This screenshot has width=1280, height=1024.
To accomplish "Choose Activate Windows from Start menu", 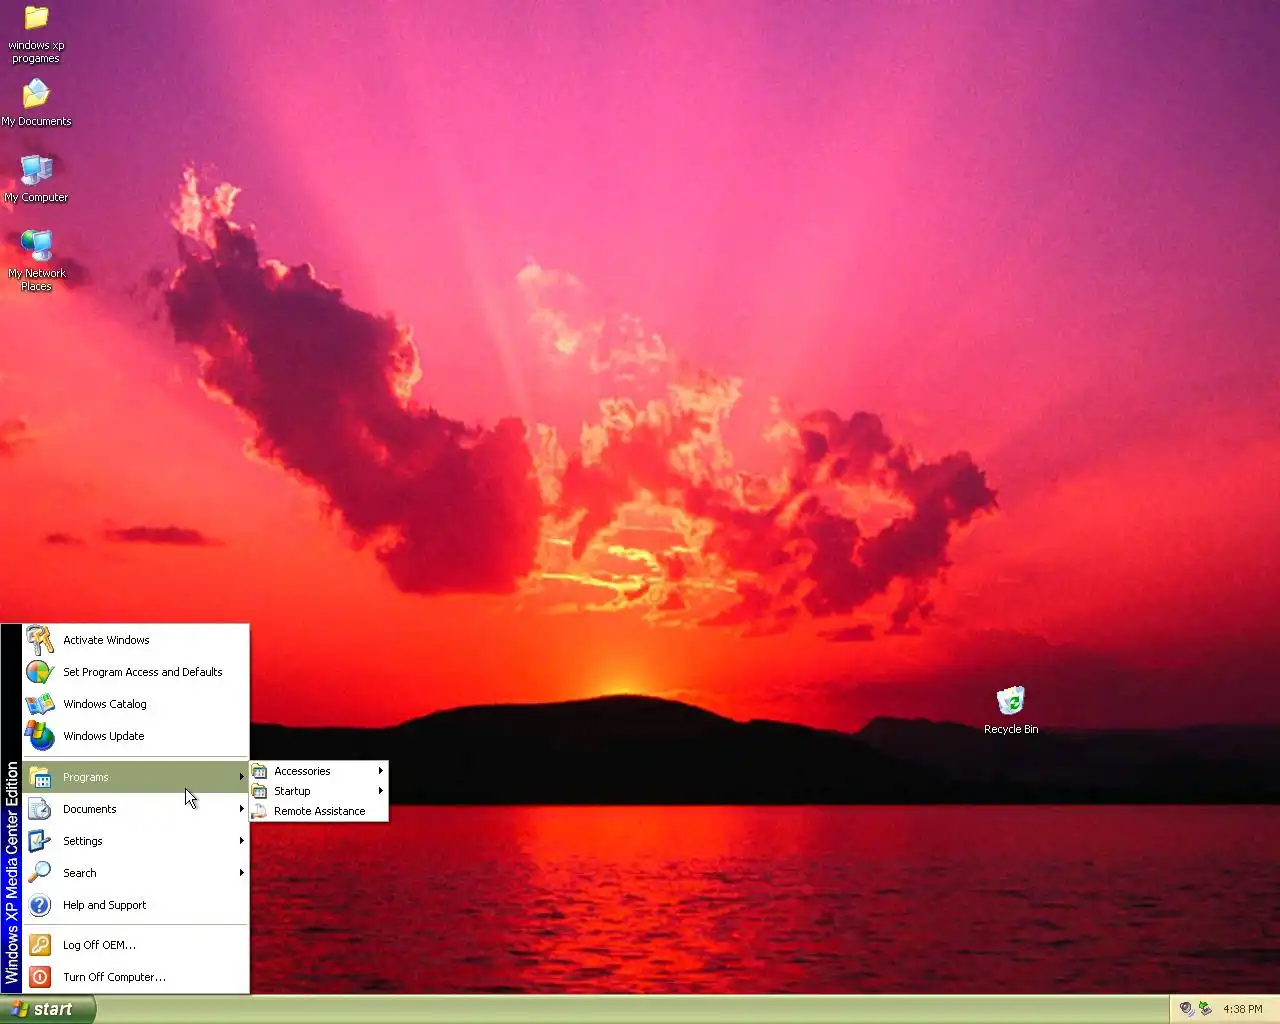I will point(135,640).
